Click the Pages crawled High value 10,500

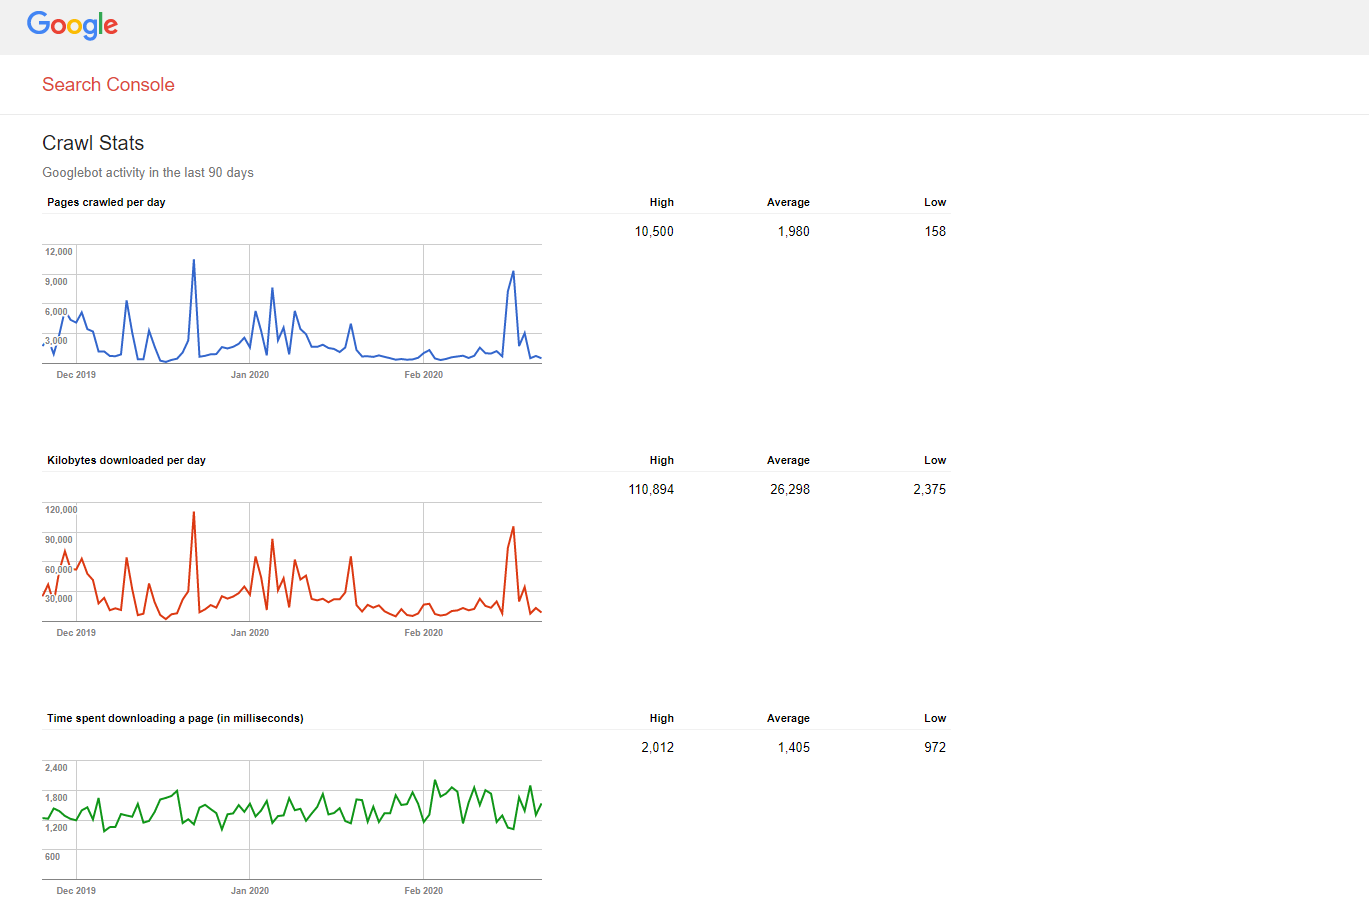(654, 231)
